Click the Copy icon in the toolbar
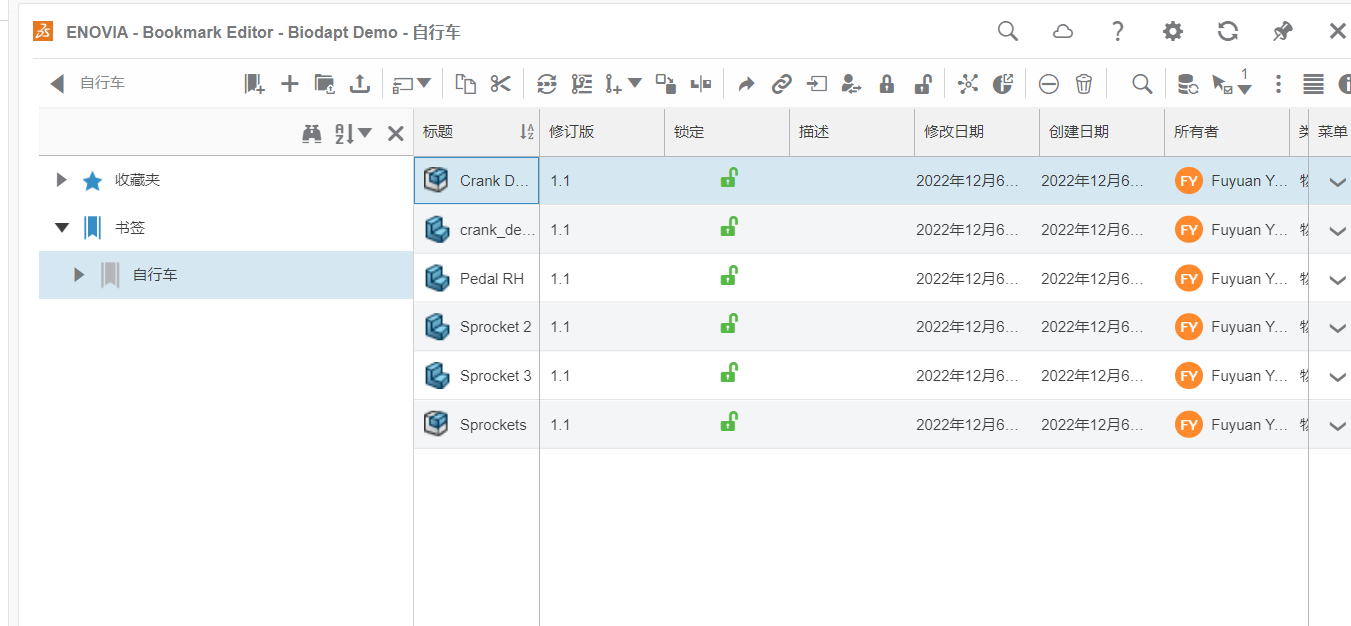 (x=464, y=84)
